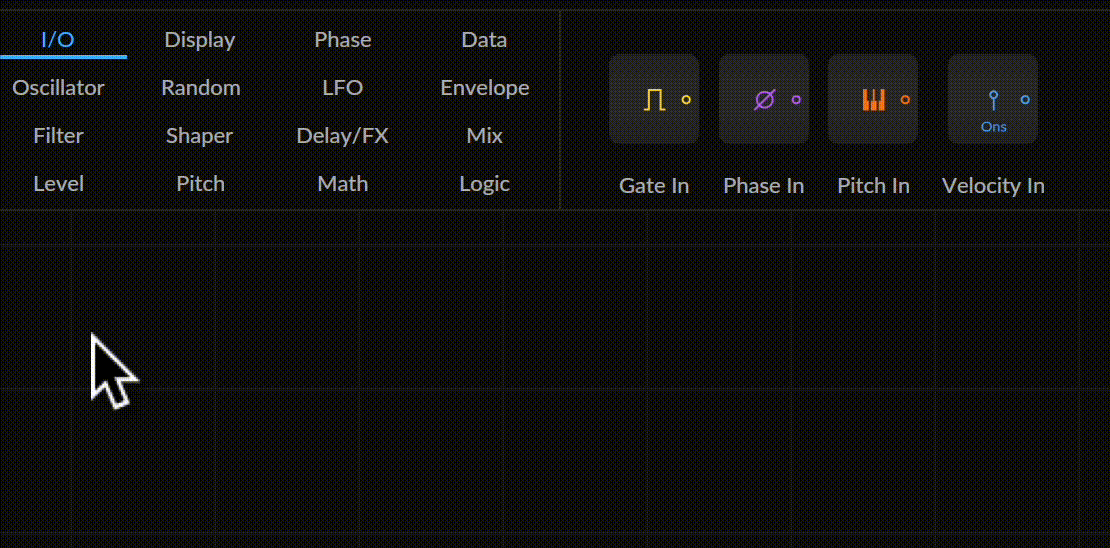The image size is (1110, 548).
Task: Open the Oscillator category
Action: [58, 88]
